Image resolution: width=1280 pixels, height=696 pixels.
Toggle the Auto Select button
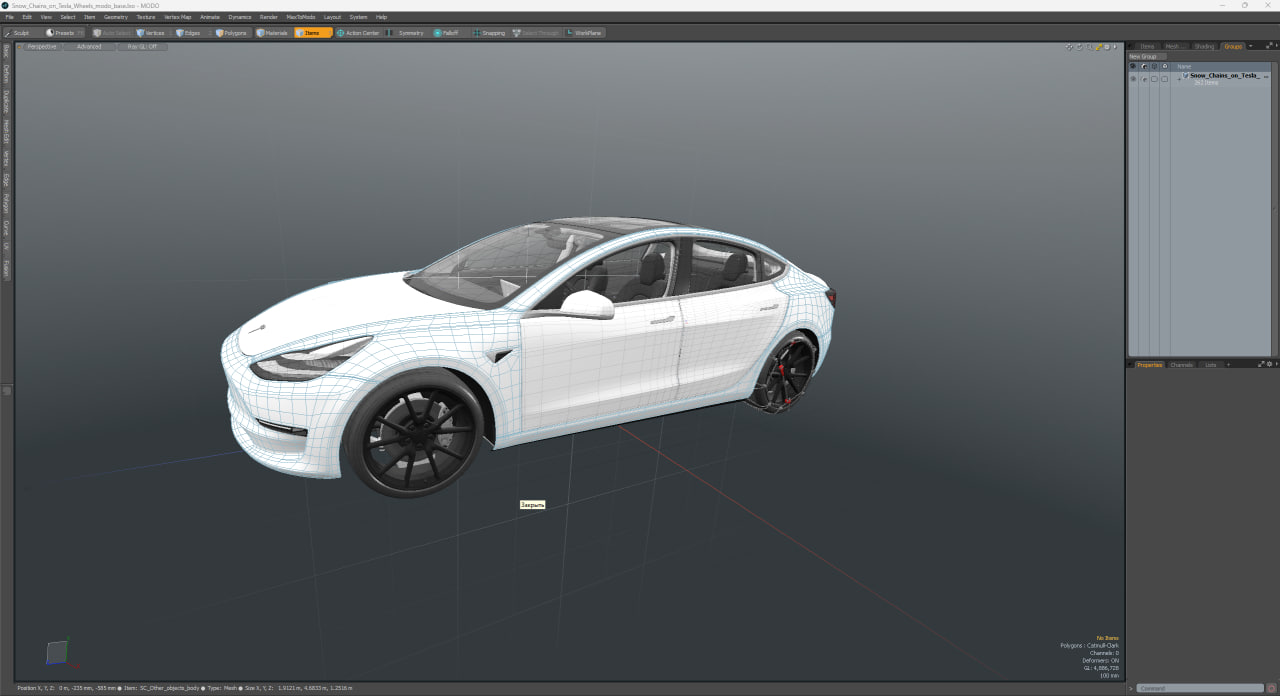[x=112, y=33]
